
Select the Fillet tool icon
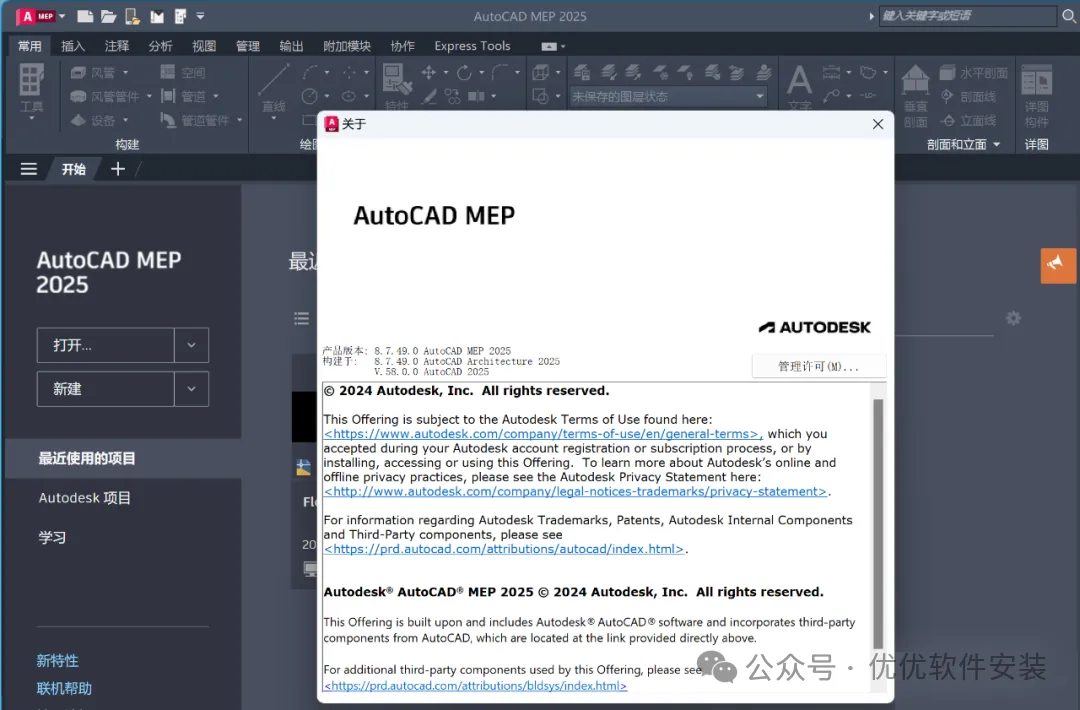point(500,72)
